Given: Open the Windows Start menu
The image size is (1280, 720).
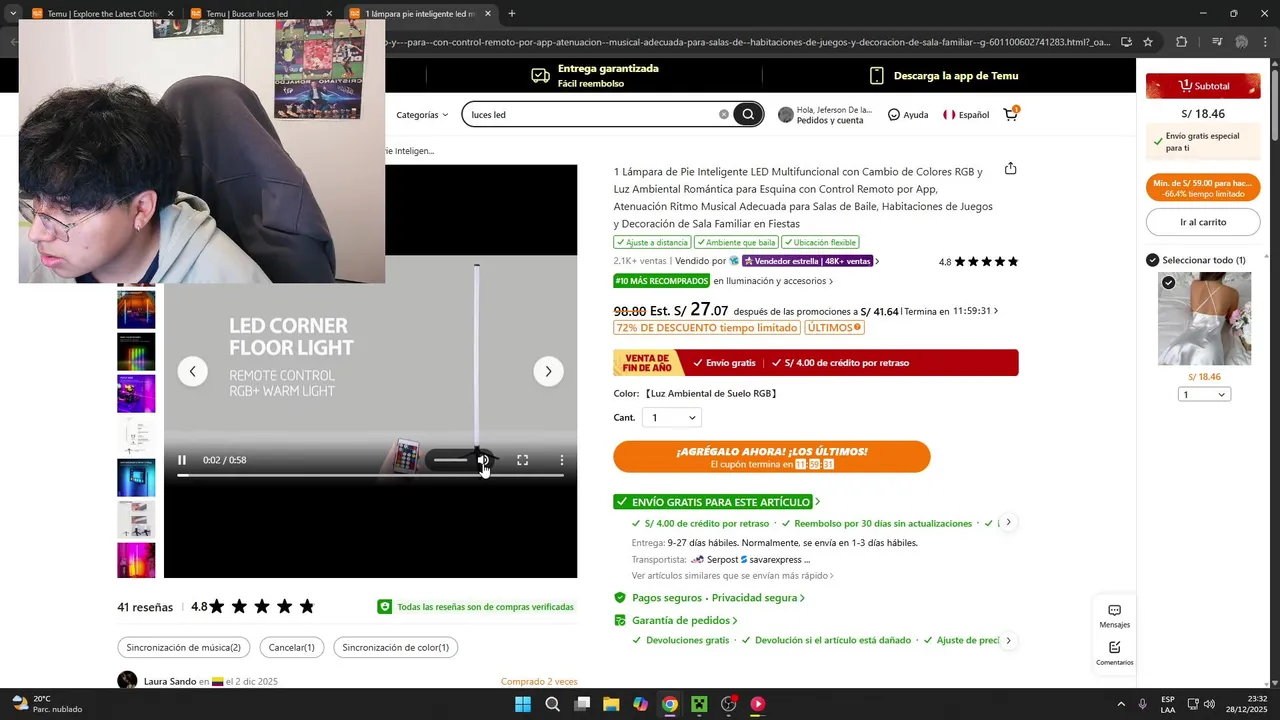Looking at the screenshot, I should [x=523, y=704].
